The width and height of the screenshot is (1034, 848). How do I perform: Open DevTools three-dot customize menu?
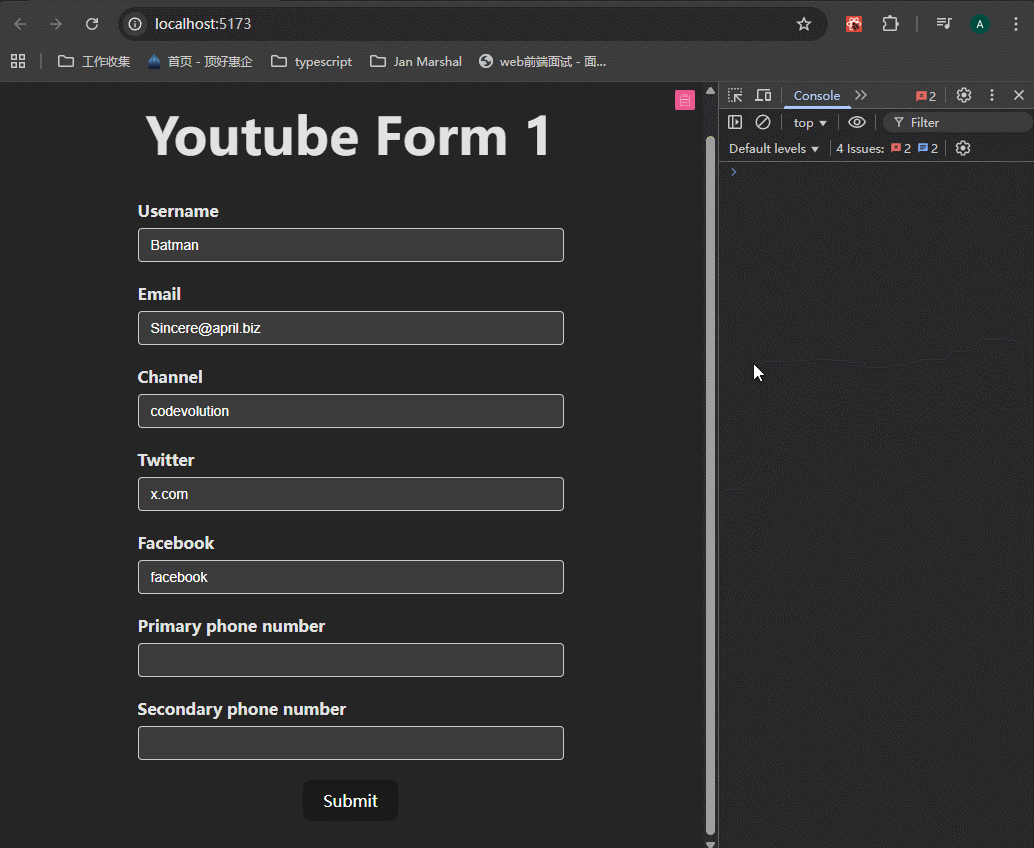point(992,95)
